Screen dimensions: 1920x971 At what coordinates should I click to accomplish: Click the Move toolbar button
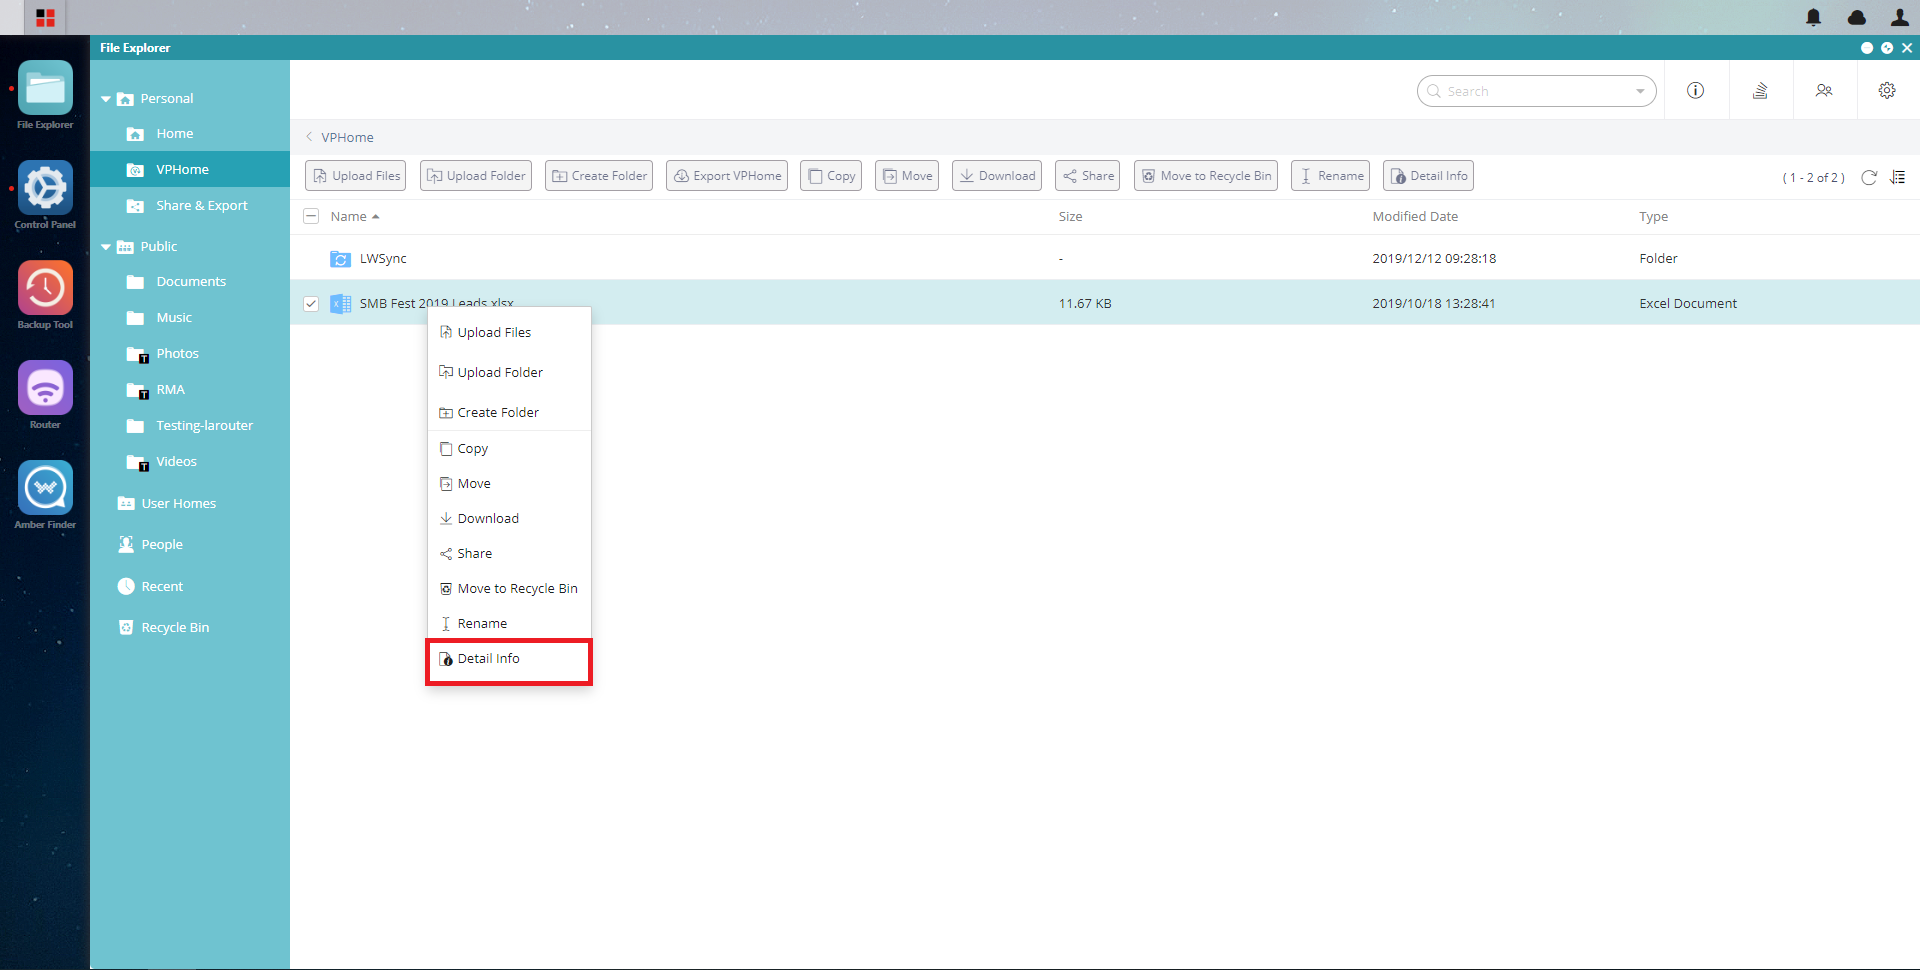907,176
